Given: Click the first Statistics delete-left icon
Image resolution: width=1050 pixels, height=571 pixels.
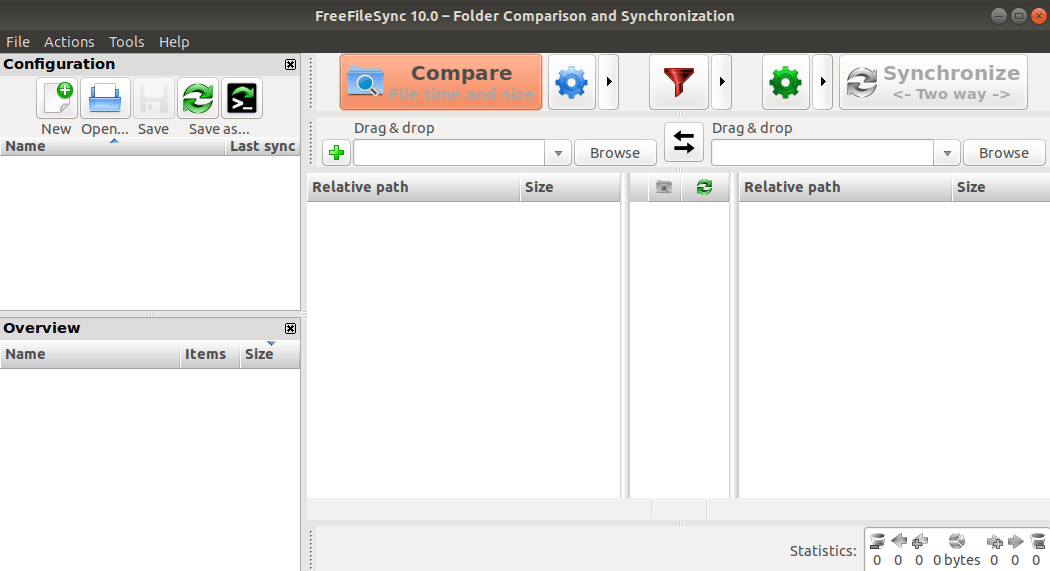Looking at the screenshot, I should [x=877, y=541].
